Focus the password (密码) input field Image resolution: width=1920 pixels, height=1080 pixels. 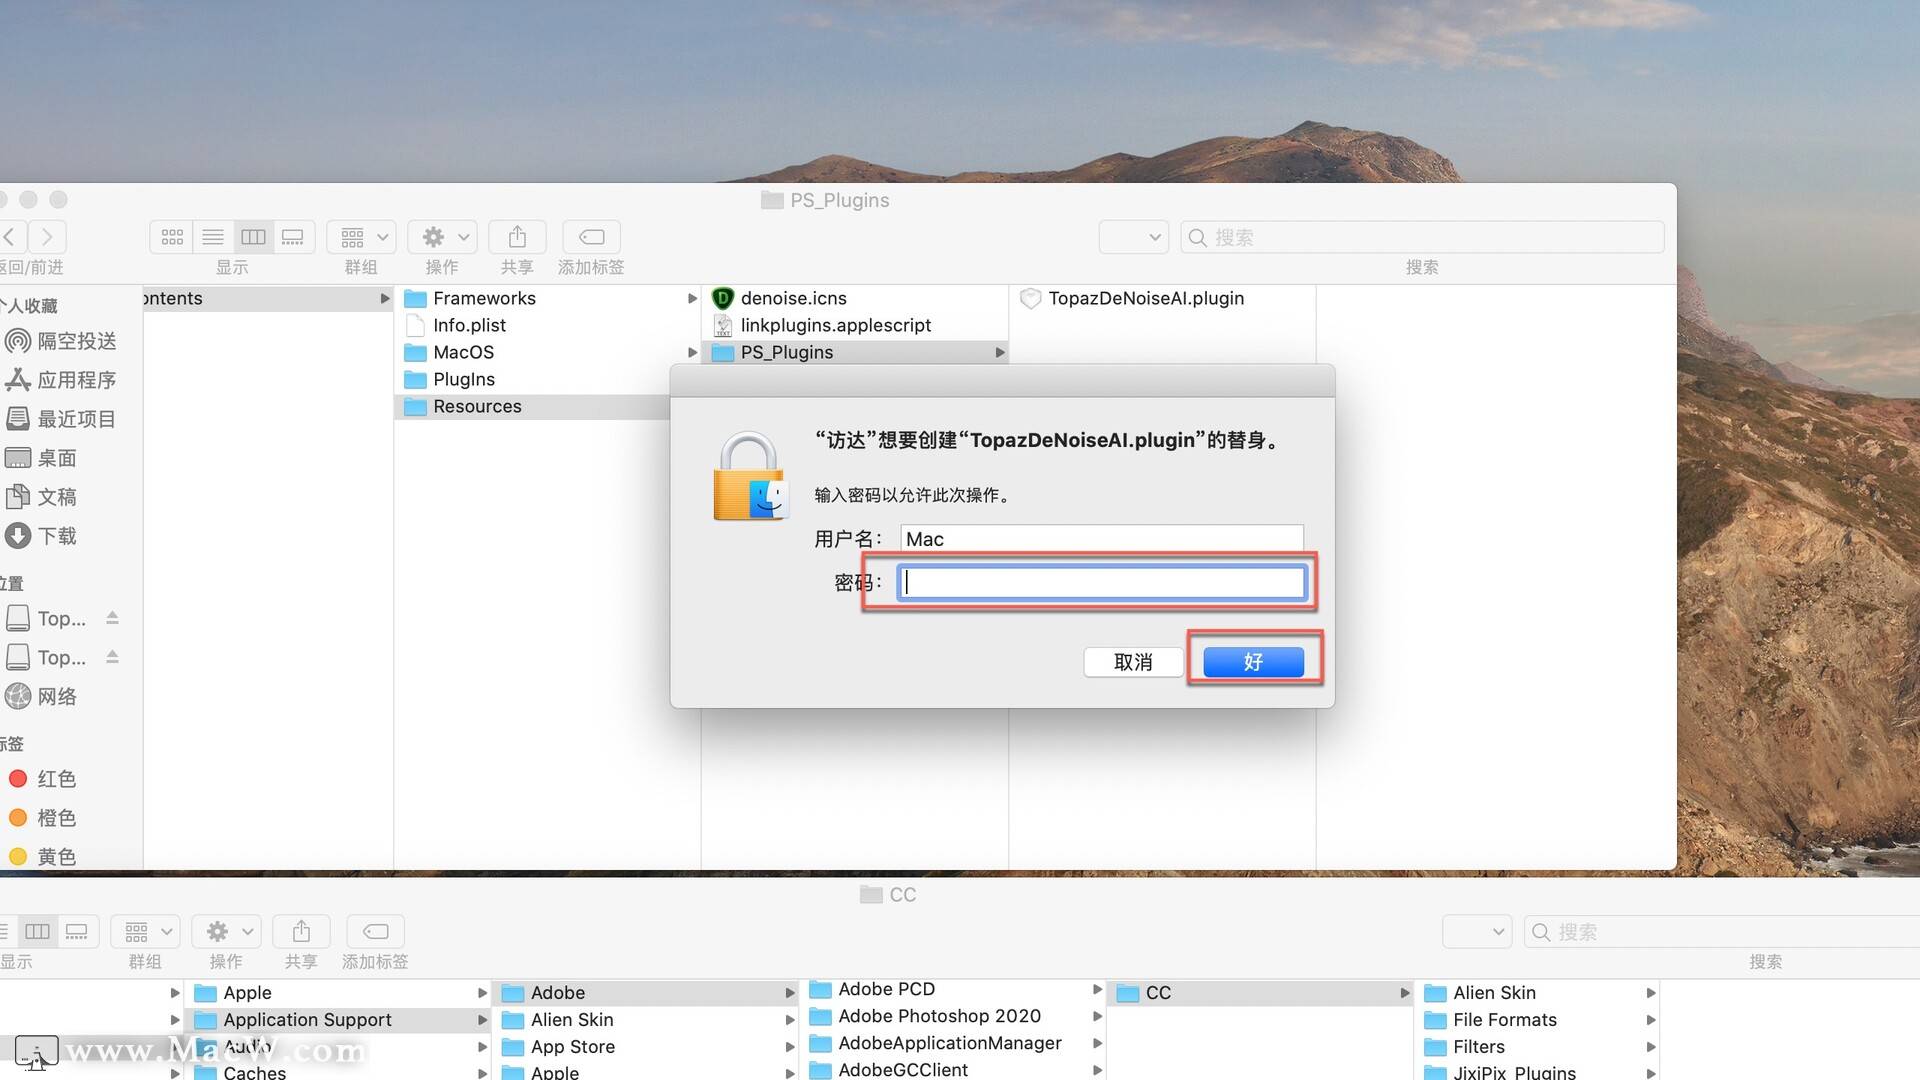point(1102,583)
